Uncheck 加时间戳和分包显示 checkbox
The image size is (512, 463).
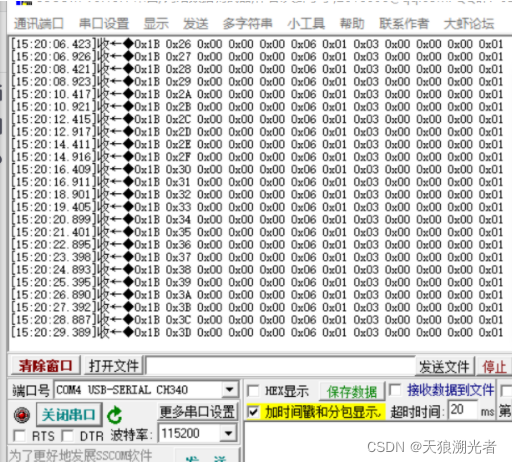253,412
